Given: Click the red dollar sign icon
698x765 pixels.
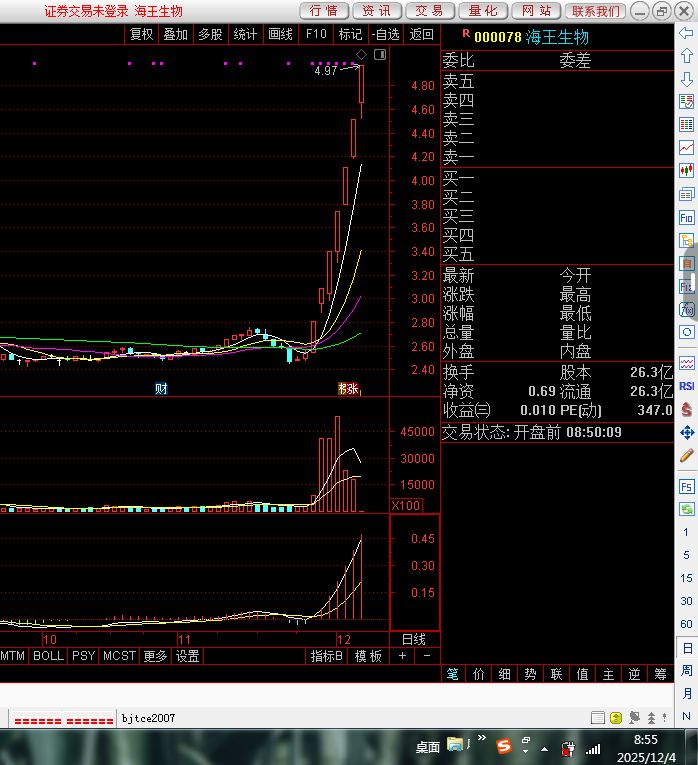Looking at the screenshot, I should [686, 409].
